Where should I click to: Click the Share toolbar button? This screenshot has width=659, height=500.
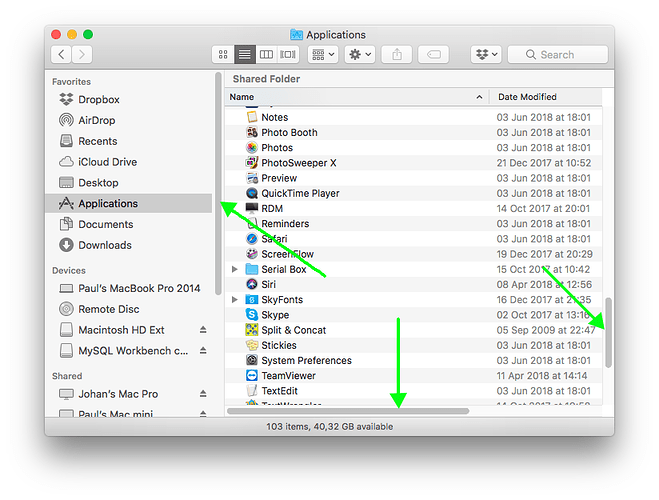[x=396, y=55]
